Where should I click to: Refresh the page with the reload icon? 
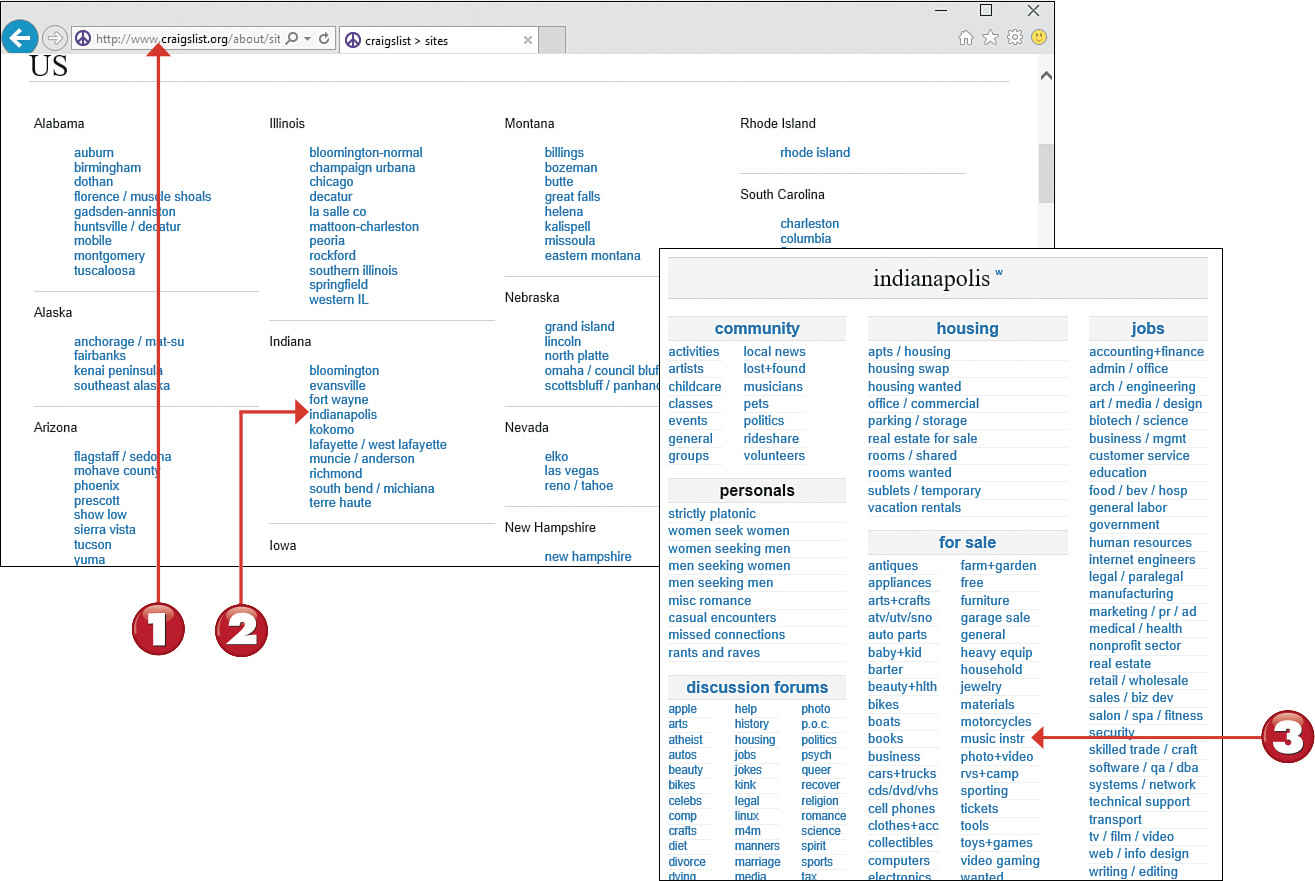click(324, 39)
